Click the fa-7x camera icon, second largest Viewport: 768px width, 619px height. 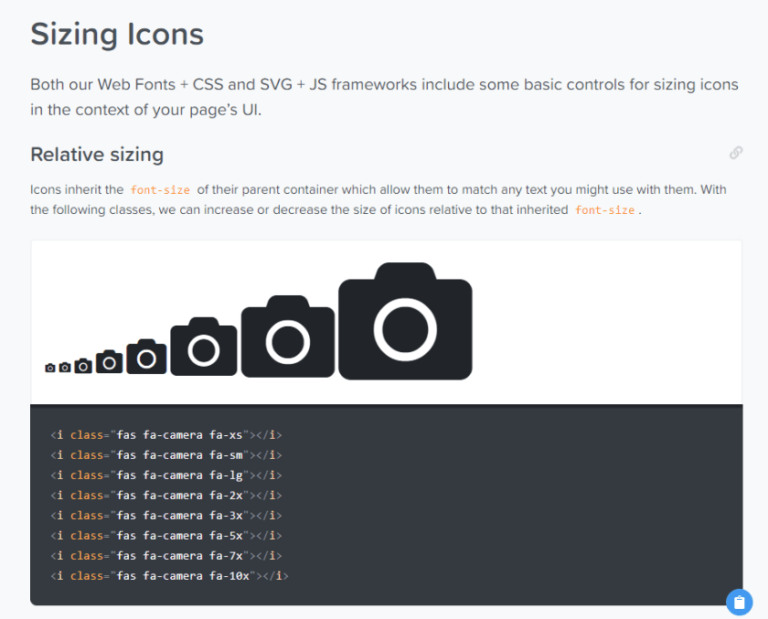[x=288, y=338]
